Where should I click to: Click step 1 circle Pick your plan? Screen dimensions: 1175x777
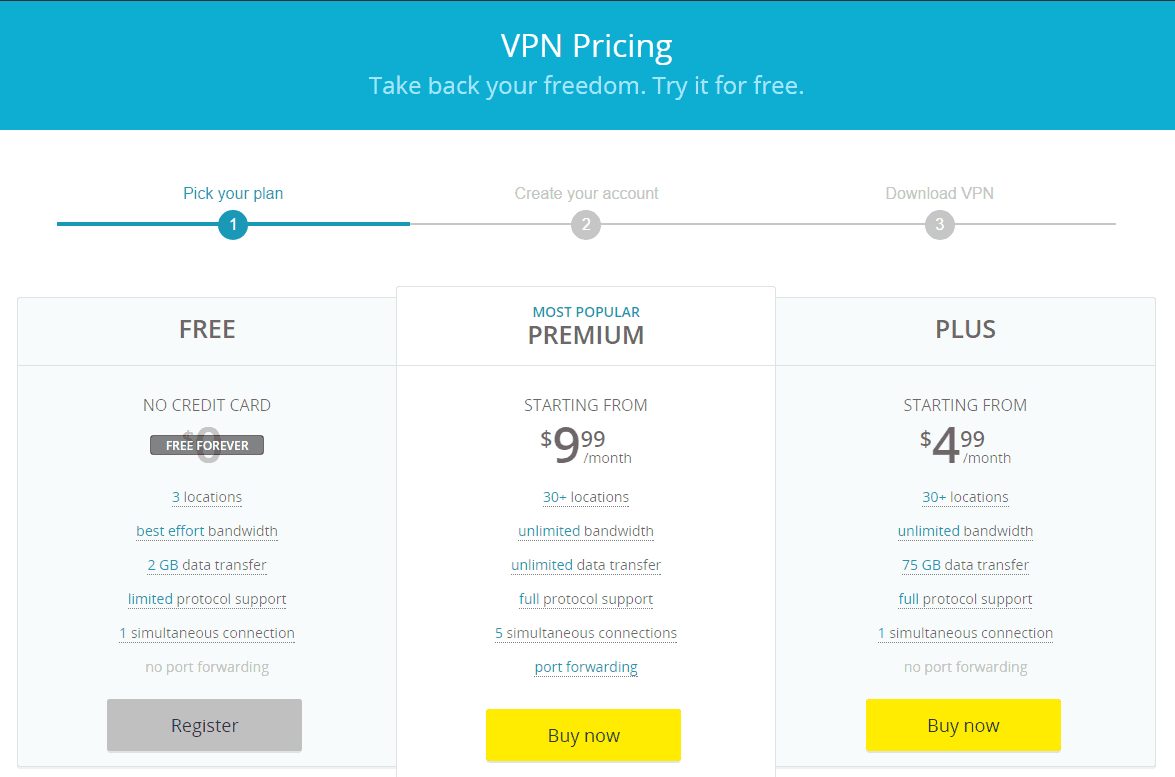tap(233, 225)
